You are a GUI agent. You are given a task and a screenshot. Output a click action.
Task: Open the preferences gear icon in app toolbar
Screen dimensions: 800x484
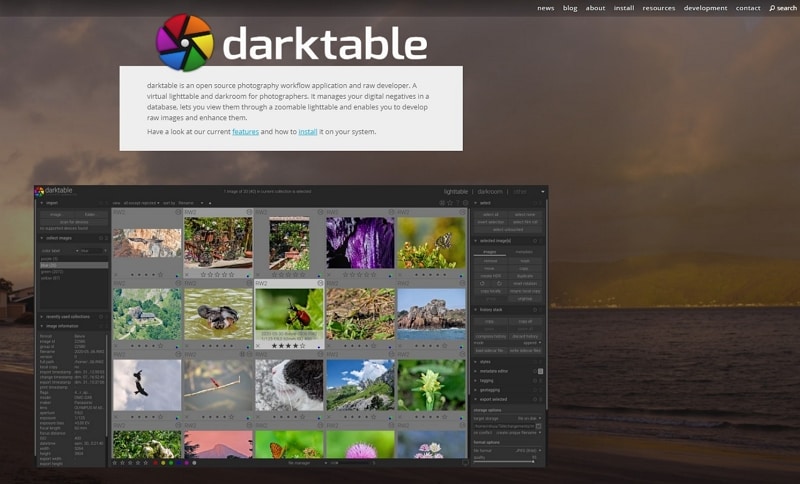[465, 203]
